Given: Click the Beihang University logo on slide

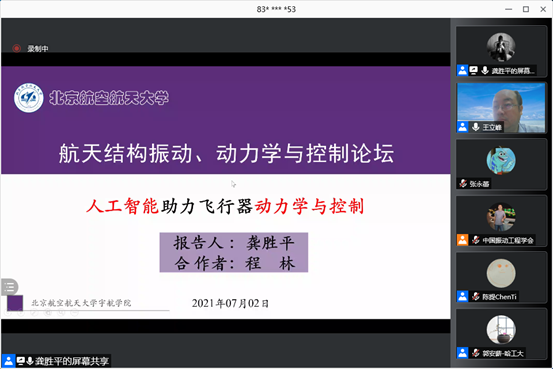Looking at the screenshot, I should (29, 98).
